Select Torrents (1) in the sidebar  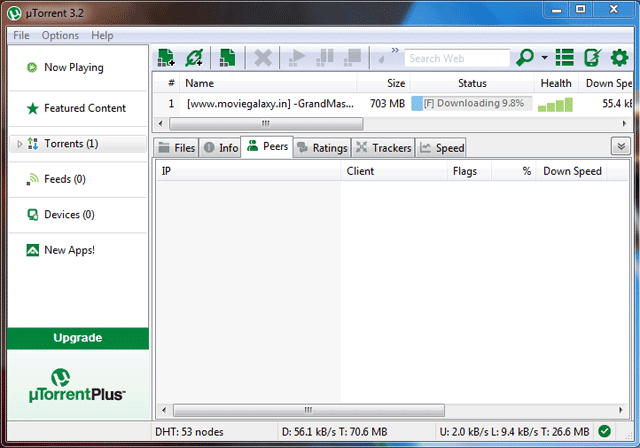78,144
